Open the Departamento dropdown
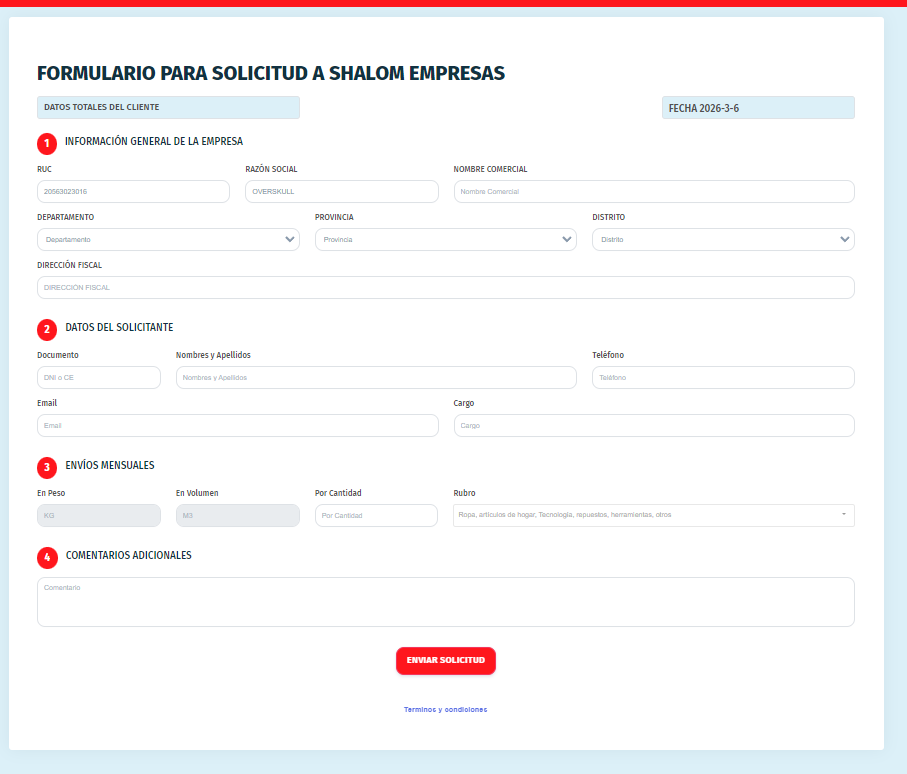Screen dimensions: 907x774 click(x=168, y=240)
